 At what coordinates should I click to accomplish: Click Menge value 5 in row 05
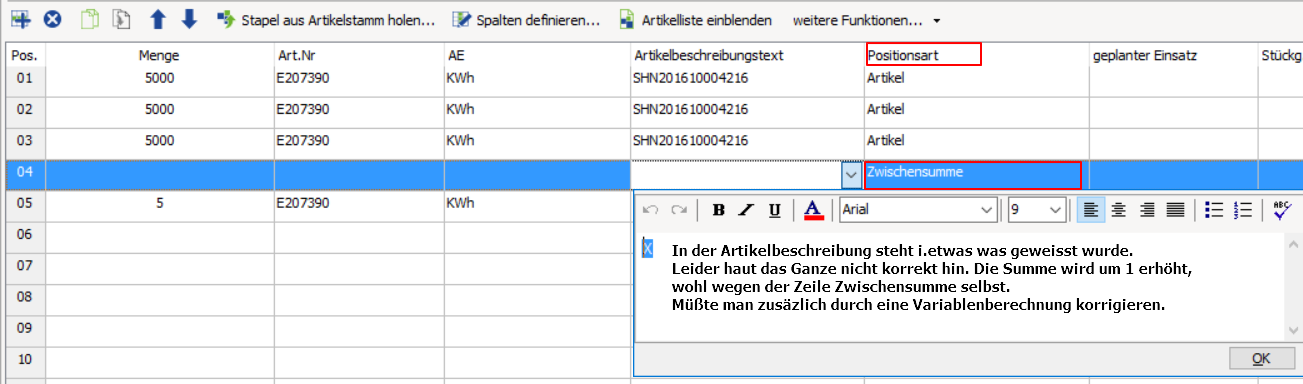click(159, 202)
